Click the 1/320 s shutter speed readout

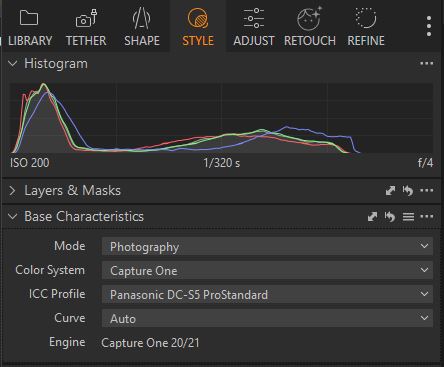[222, 163]
